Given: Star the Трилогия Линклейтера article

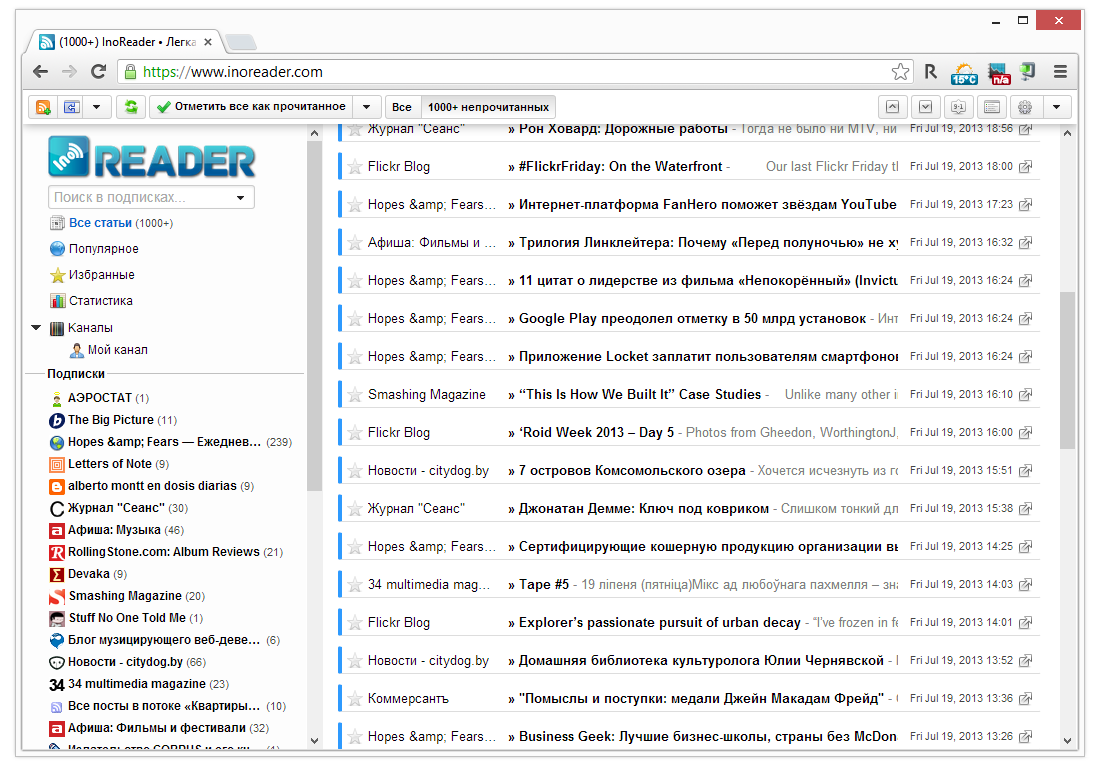Looking at the screenshot, I should point(355,243).
